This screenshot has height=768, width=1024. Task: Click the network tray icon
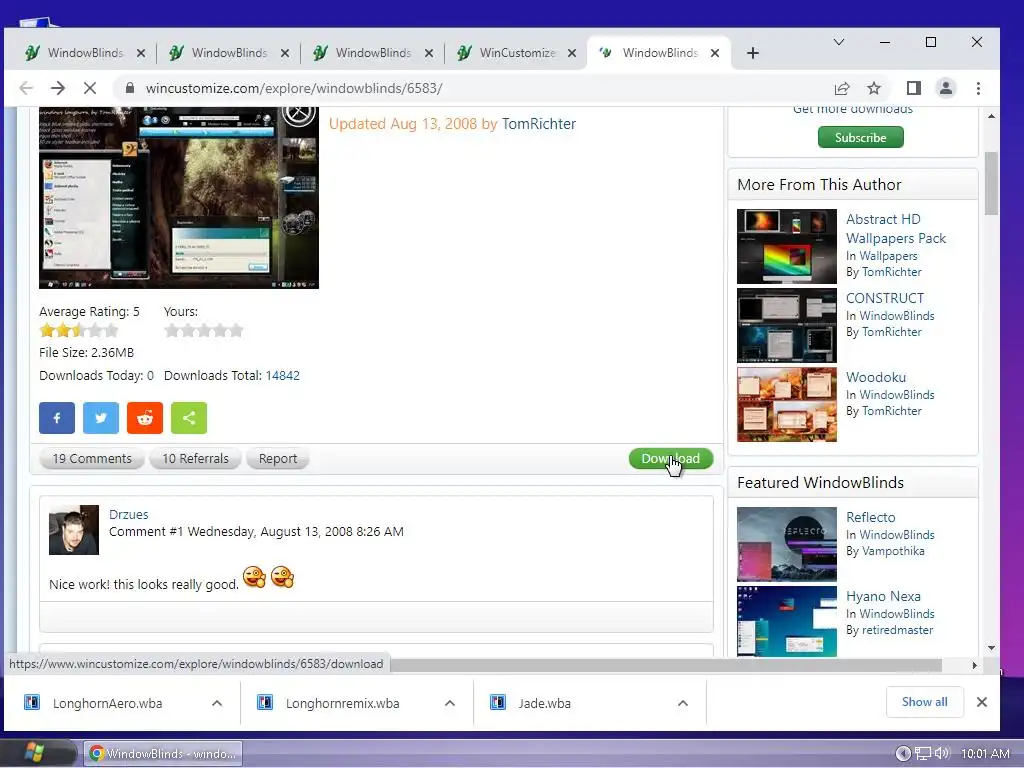(923, 753)
